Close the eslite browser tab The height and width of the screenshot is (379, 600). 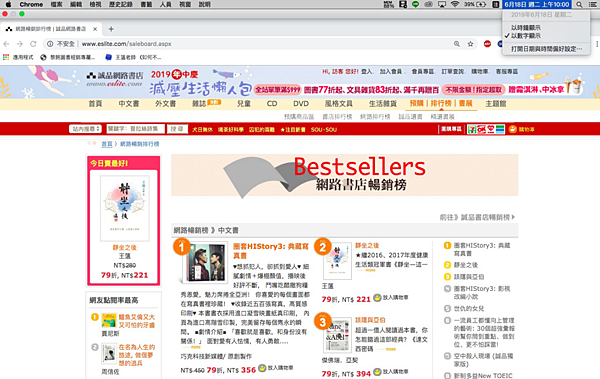[95, 29]
